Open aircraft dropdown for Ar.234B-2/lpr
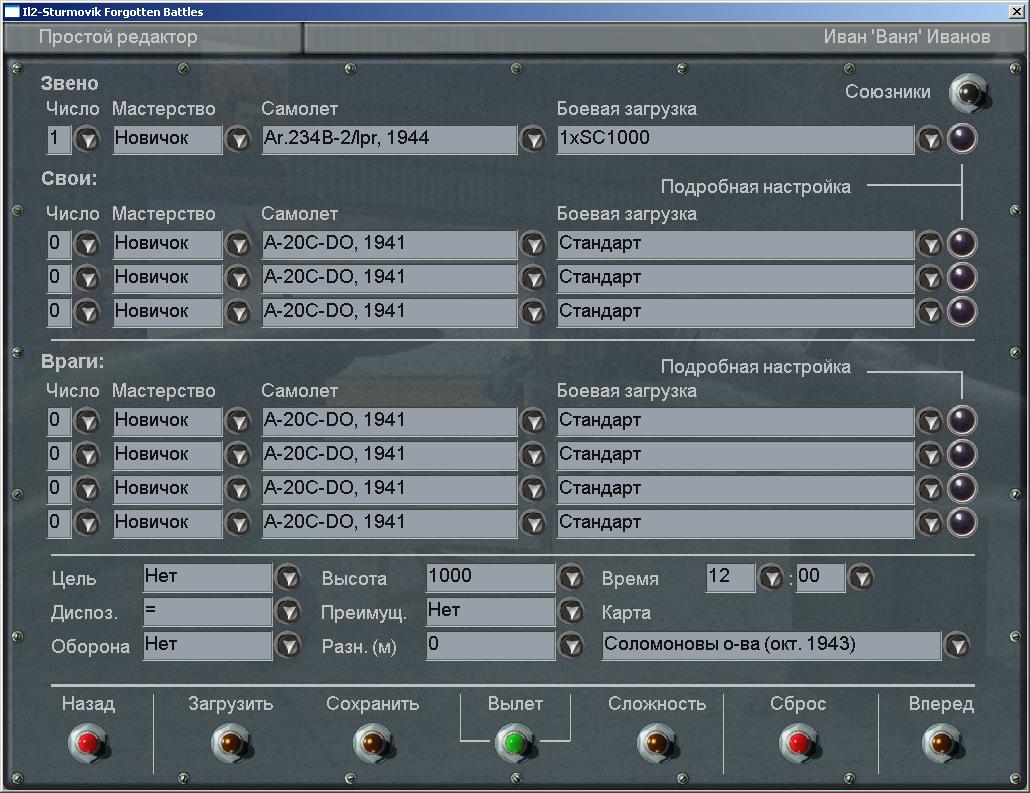 coord(533,140)
